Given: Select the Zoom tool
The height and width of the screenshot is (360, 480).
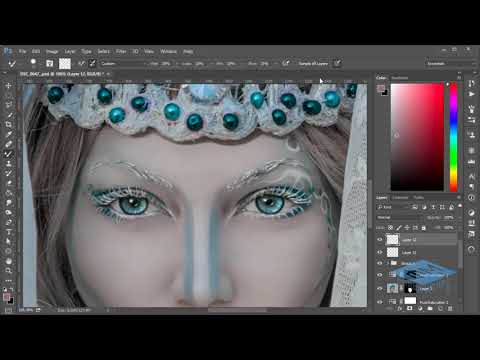Looking at the screenshot, I should 9,271.
